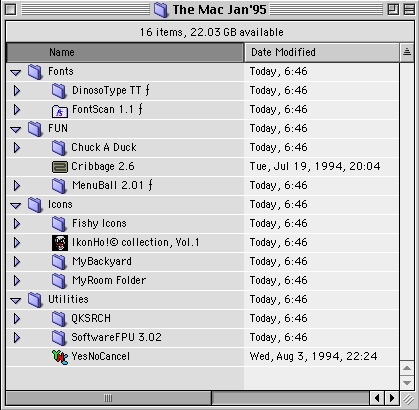Expand the FontScan 1.1 folder
The height and width of the screenshot is (410, 419).
click(17, 110)
